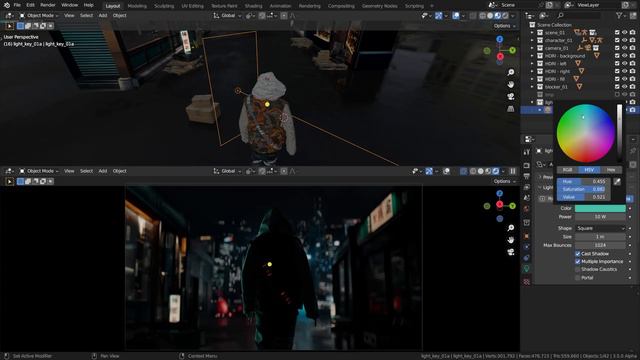Switch to the Shading workspace tab

tap(253, 6)
